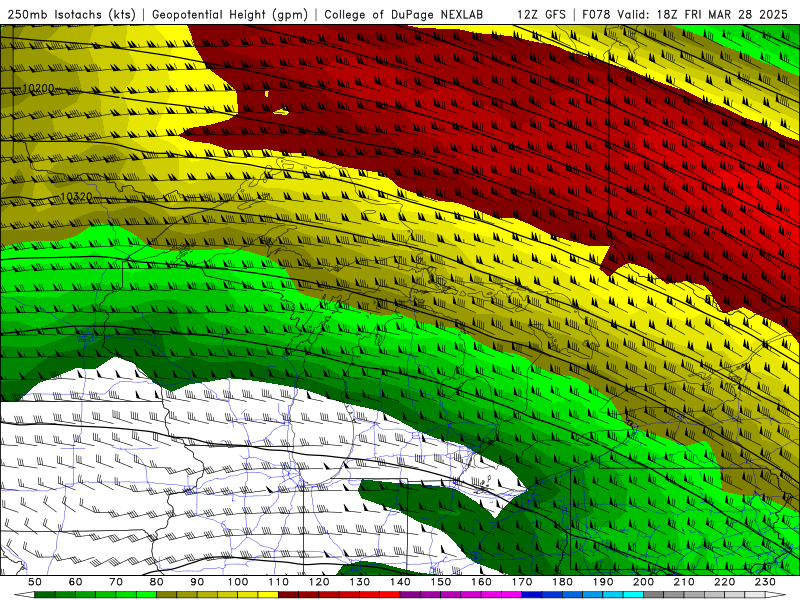Click the 100 knot color bar label
This screenshot has width=800, height=600.
pos(238,582)
